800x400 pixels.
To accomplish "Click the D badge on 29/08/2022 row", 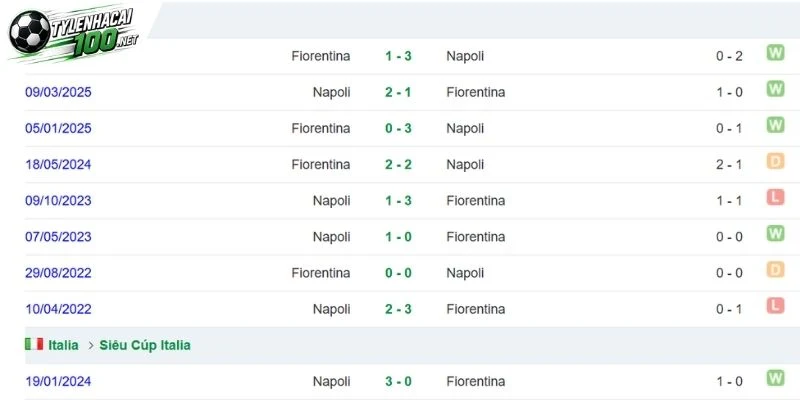I will pyautogui.click(x=775, y=270).
